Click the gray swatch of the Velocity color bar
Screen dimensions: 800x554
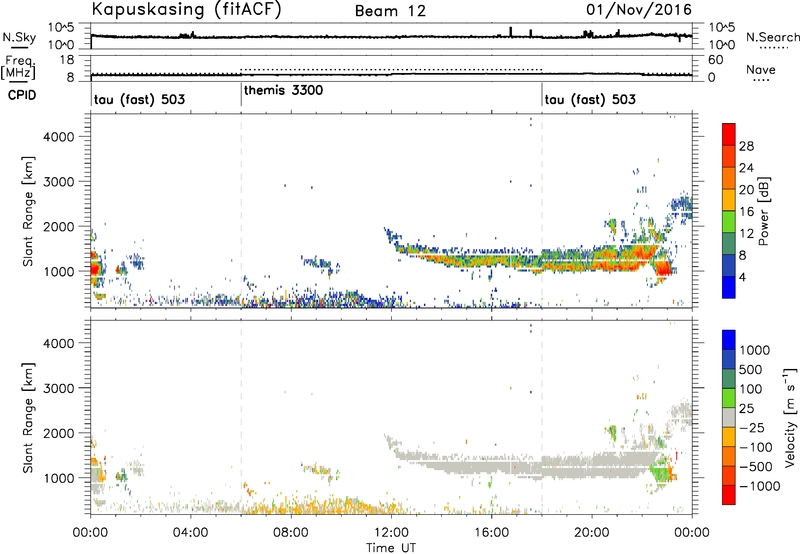pos(729,417)
